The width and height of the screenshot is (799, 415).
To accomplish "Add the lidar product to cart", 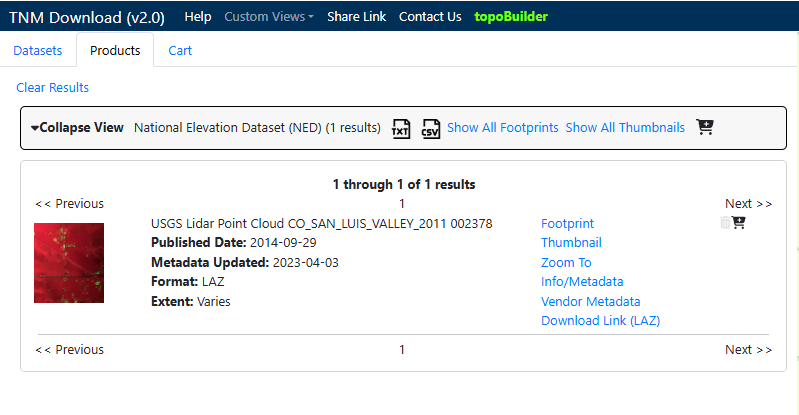I will [739, 223].
